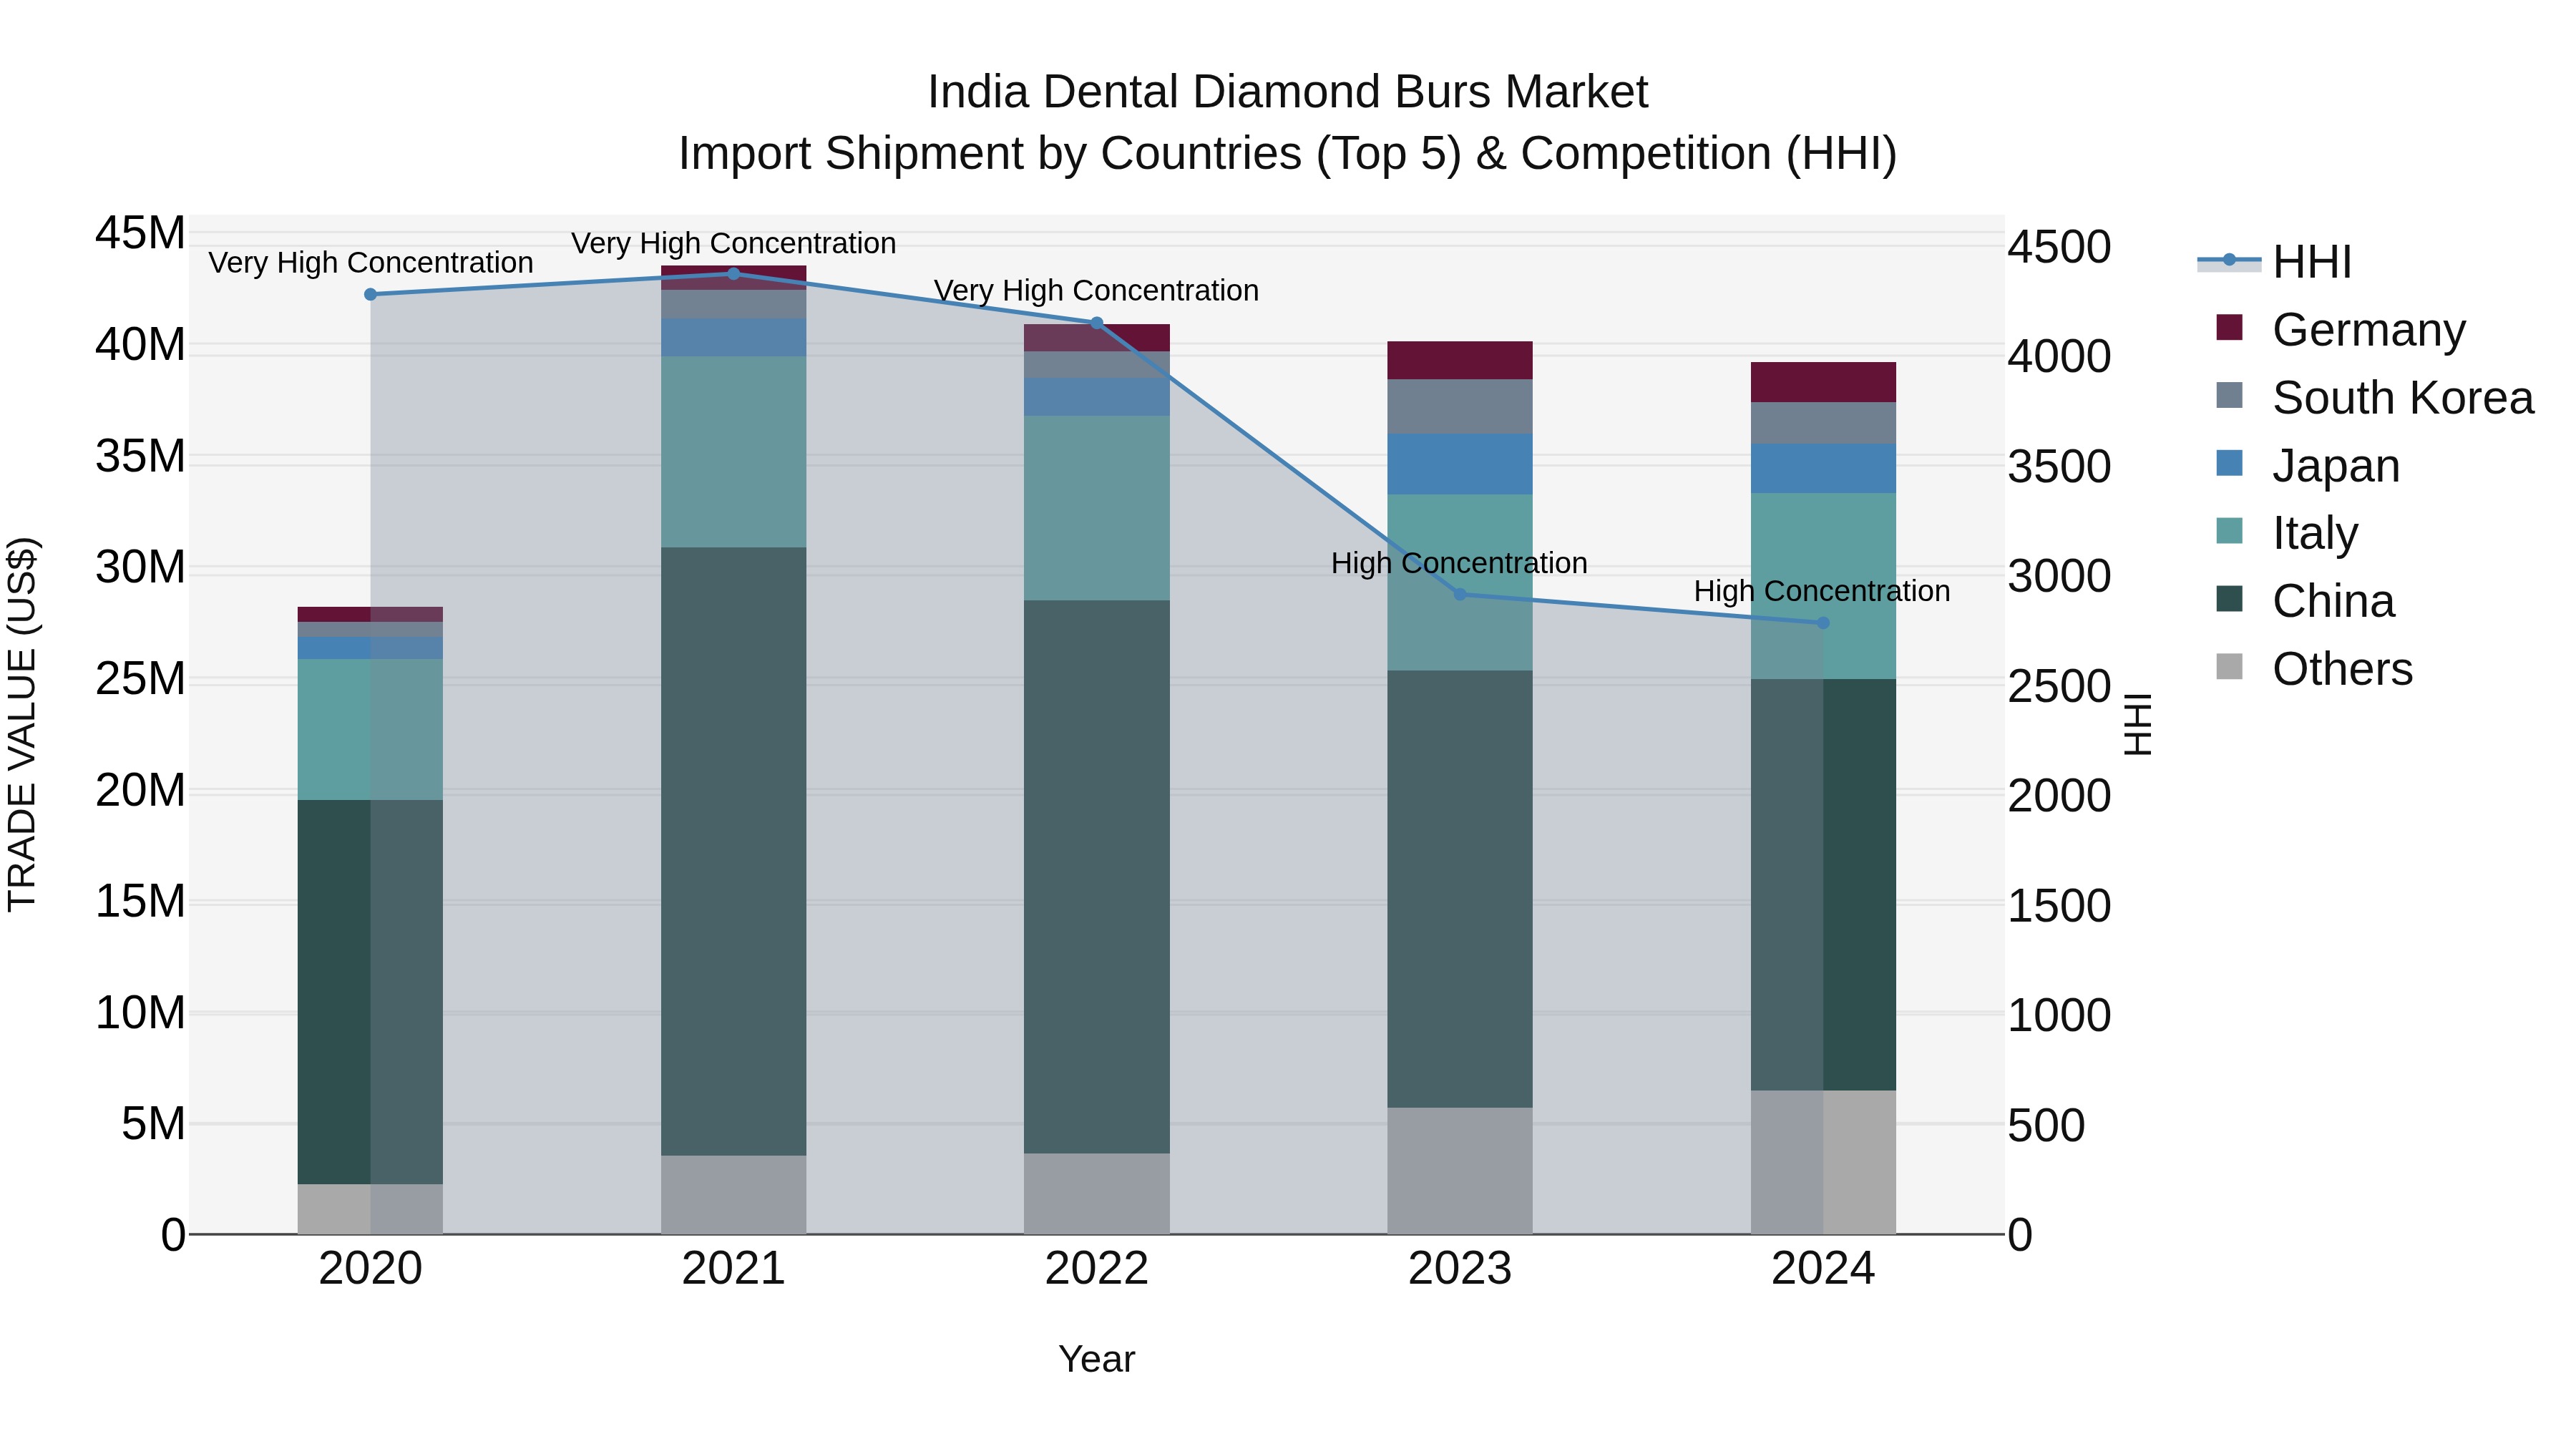Click the Italy segment of 2022 bar
This screenshot has width=2576, height=1449.
point(1097,508)
